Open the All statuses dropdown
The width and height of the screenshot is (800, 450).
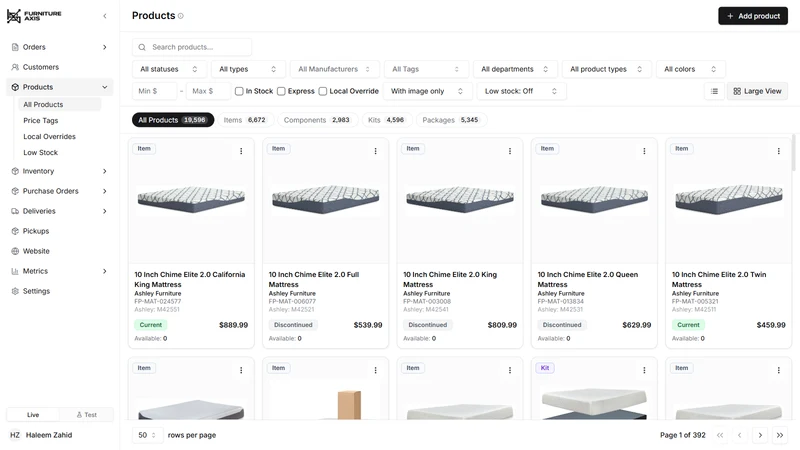pyautogui.click(x=169, y=69)
